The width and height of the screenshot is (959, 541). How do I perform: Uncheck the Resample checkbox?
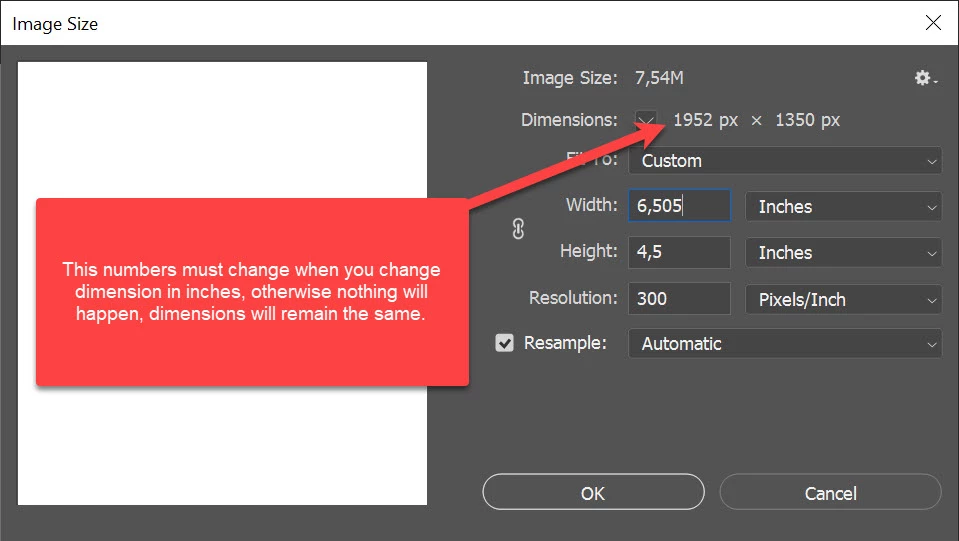click(x=505, y=343)
